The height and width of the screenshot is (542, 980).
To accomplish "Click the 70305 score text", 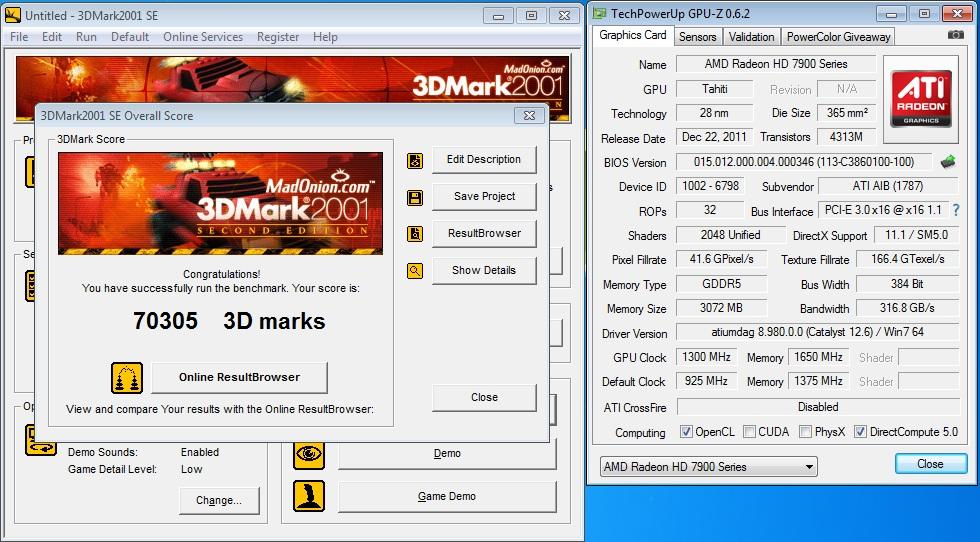I will pyautogui.click(x=166, y=321).
